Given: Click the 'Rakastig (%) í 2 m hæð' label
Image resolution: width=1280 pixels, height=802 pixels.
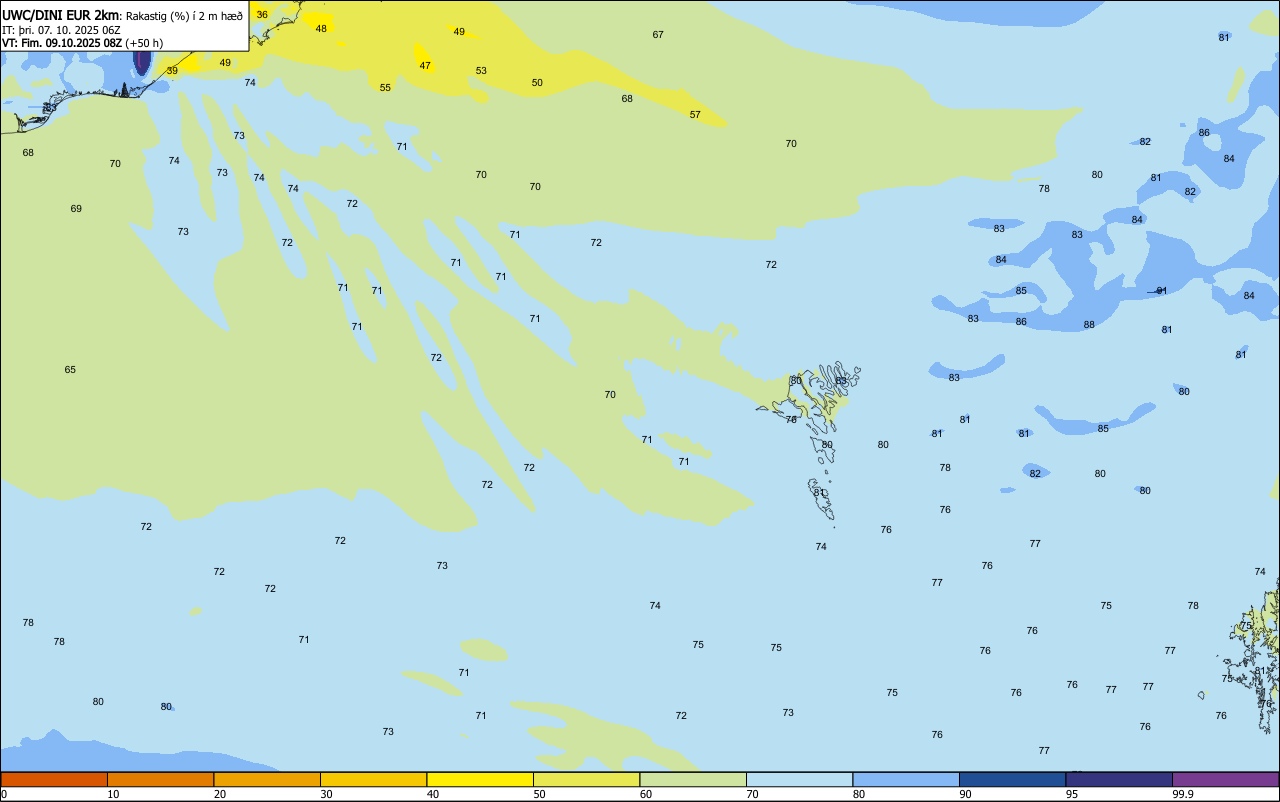Looking at the screenshot, I should pyautogui.click(x=184, y=15).
